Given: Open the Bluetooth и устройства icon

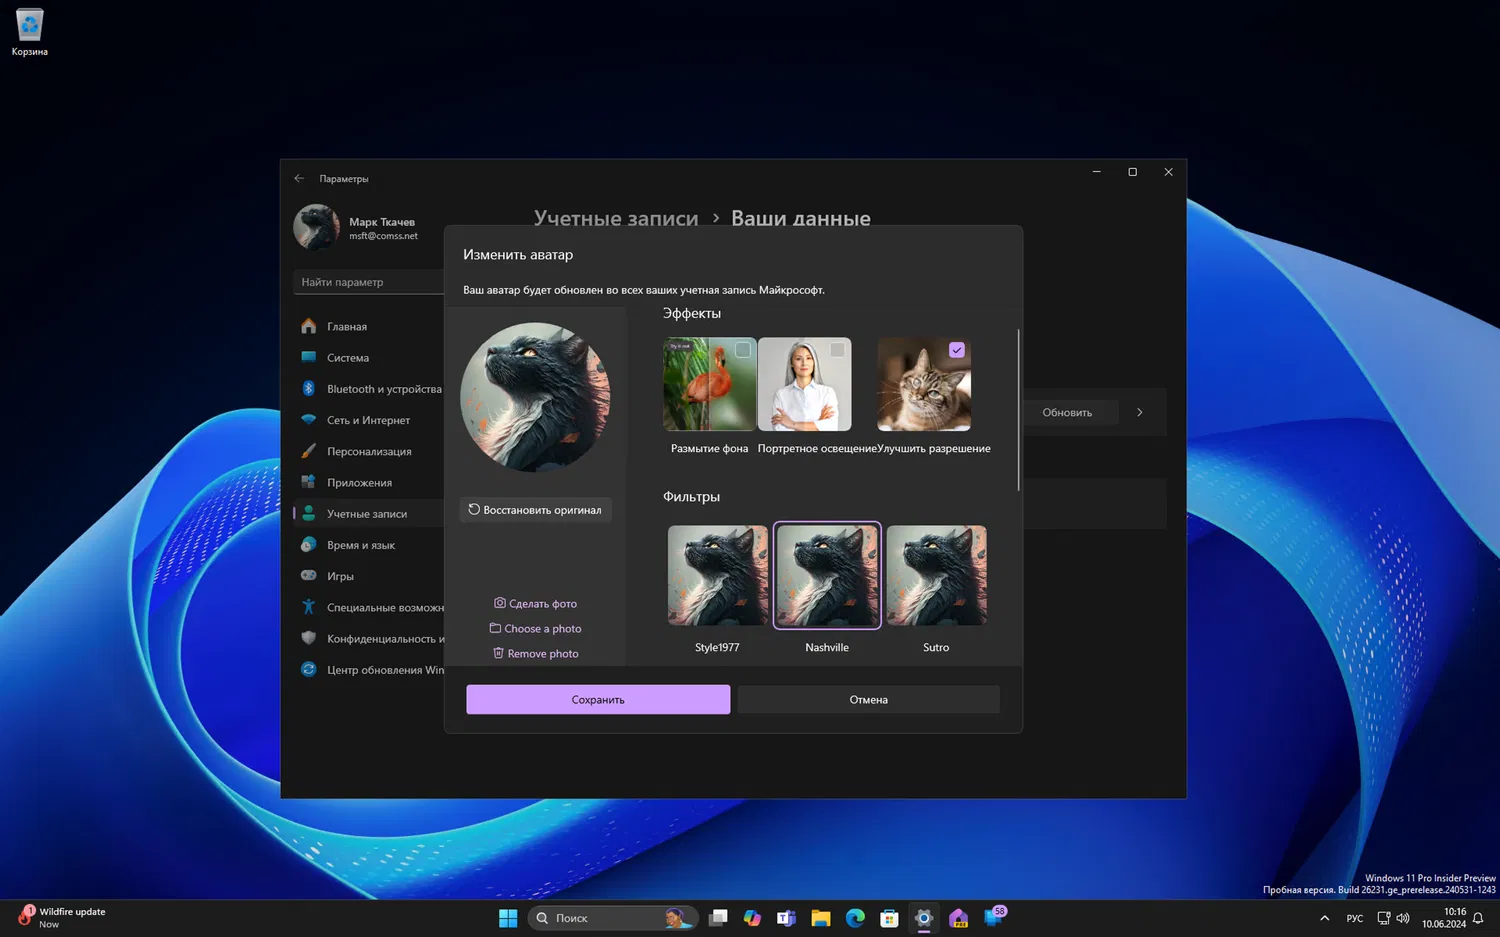Looking at the screenshot, I should pos(308,388).
